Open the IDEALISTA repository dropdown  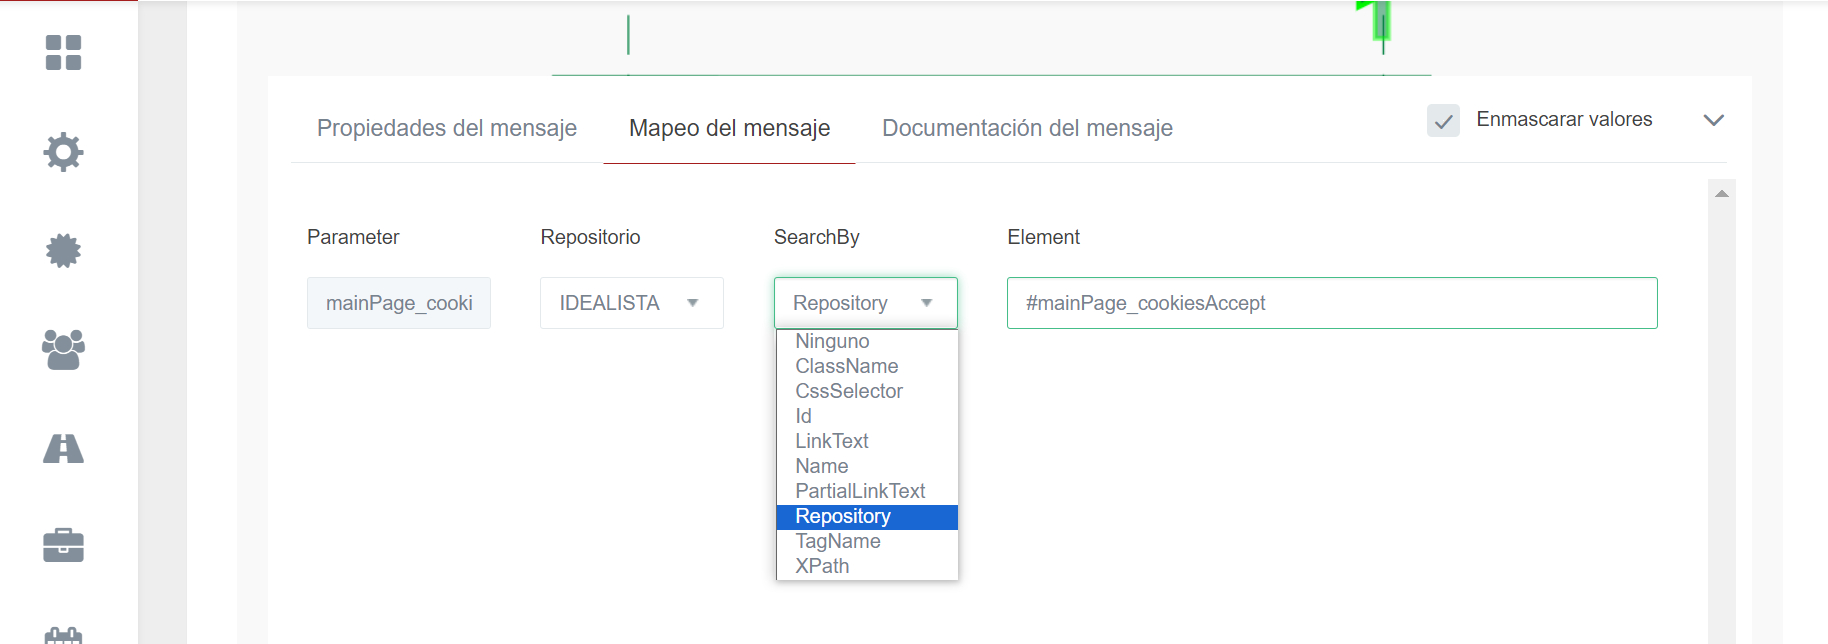tap(631, 303)
